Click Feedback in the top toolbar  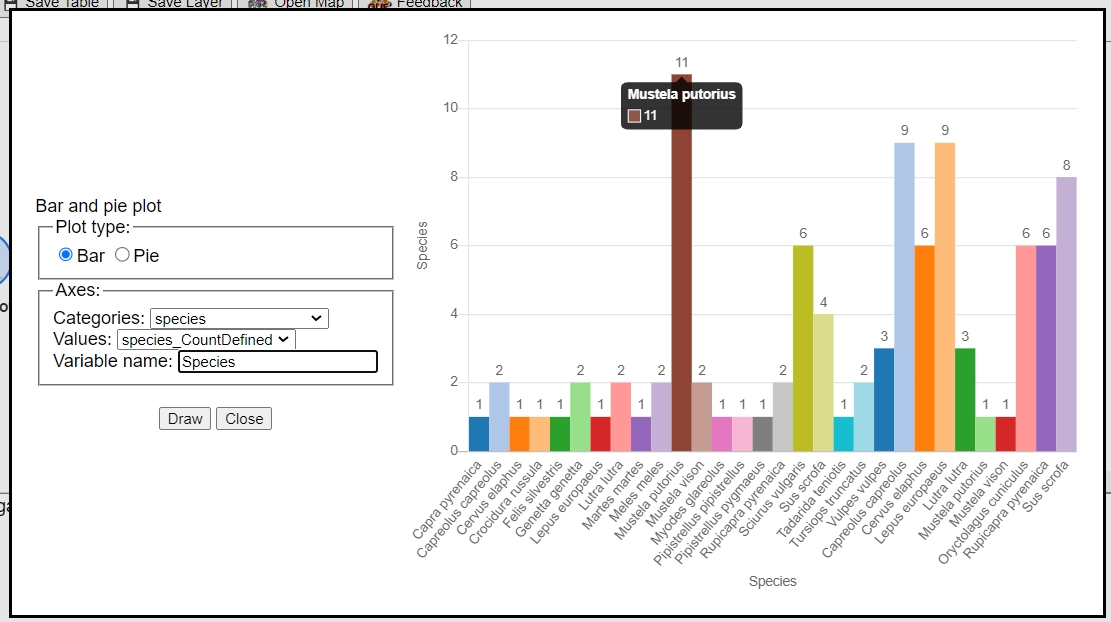pos(416,4)
